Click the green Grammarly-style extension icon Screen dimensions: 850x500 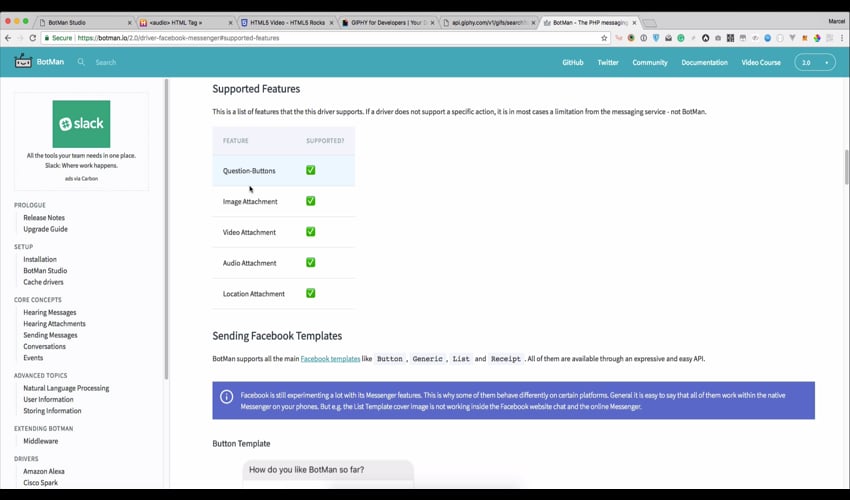tap(681, 38)
